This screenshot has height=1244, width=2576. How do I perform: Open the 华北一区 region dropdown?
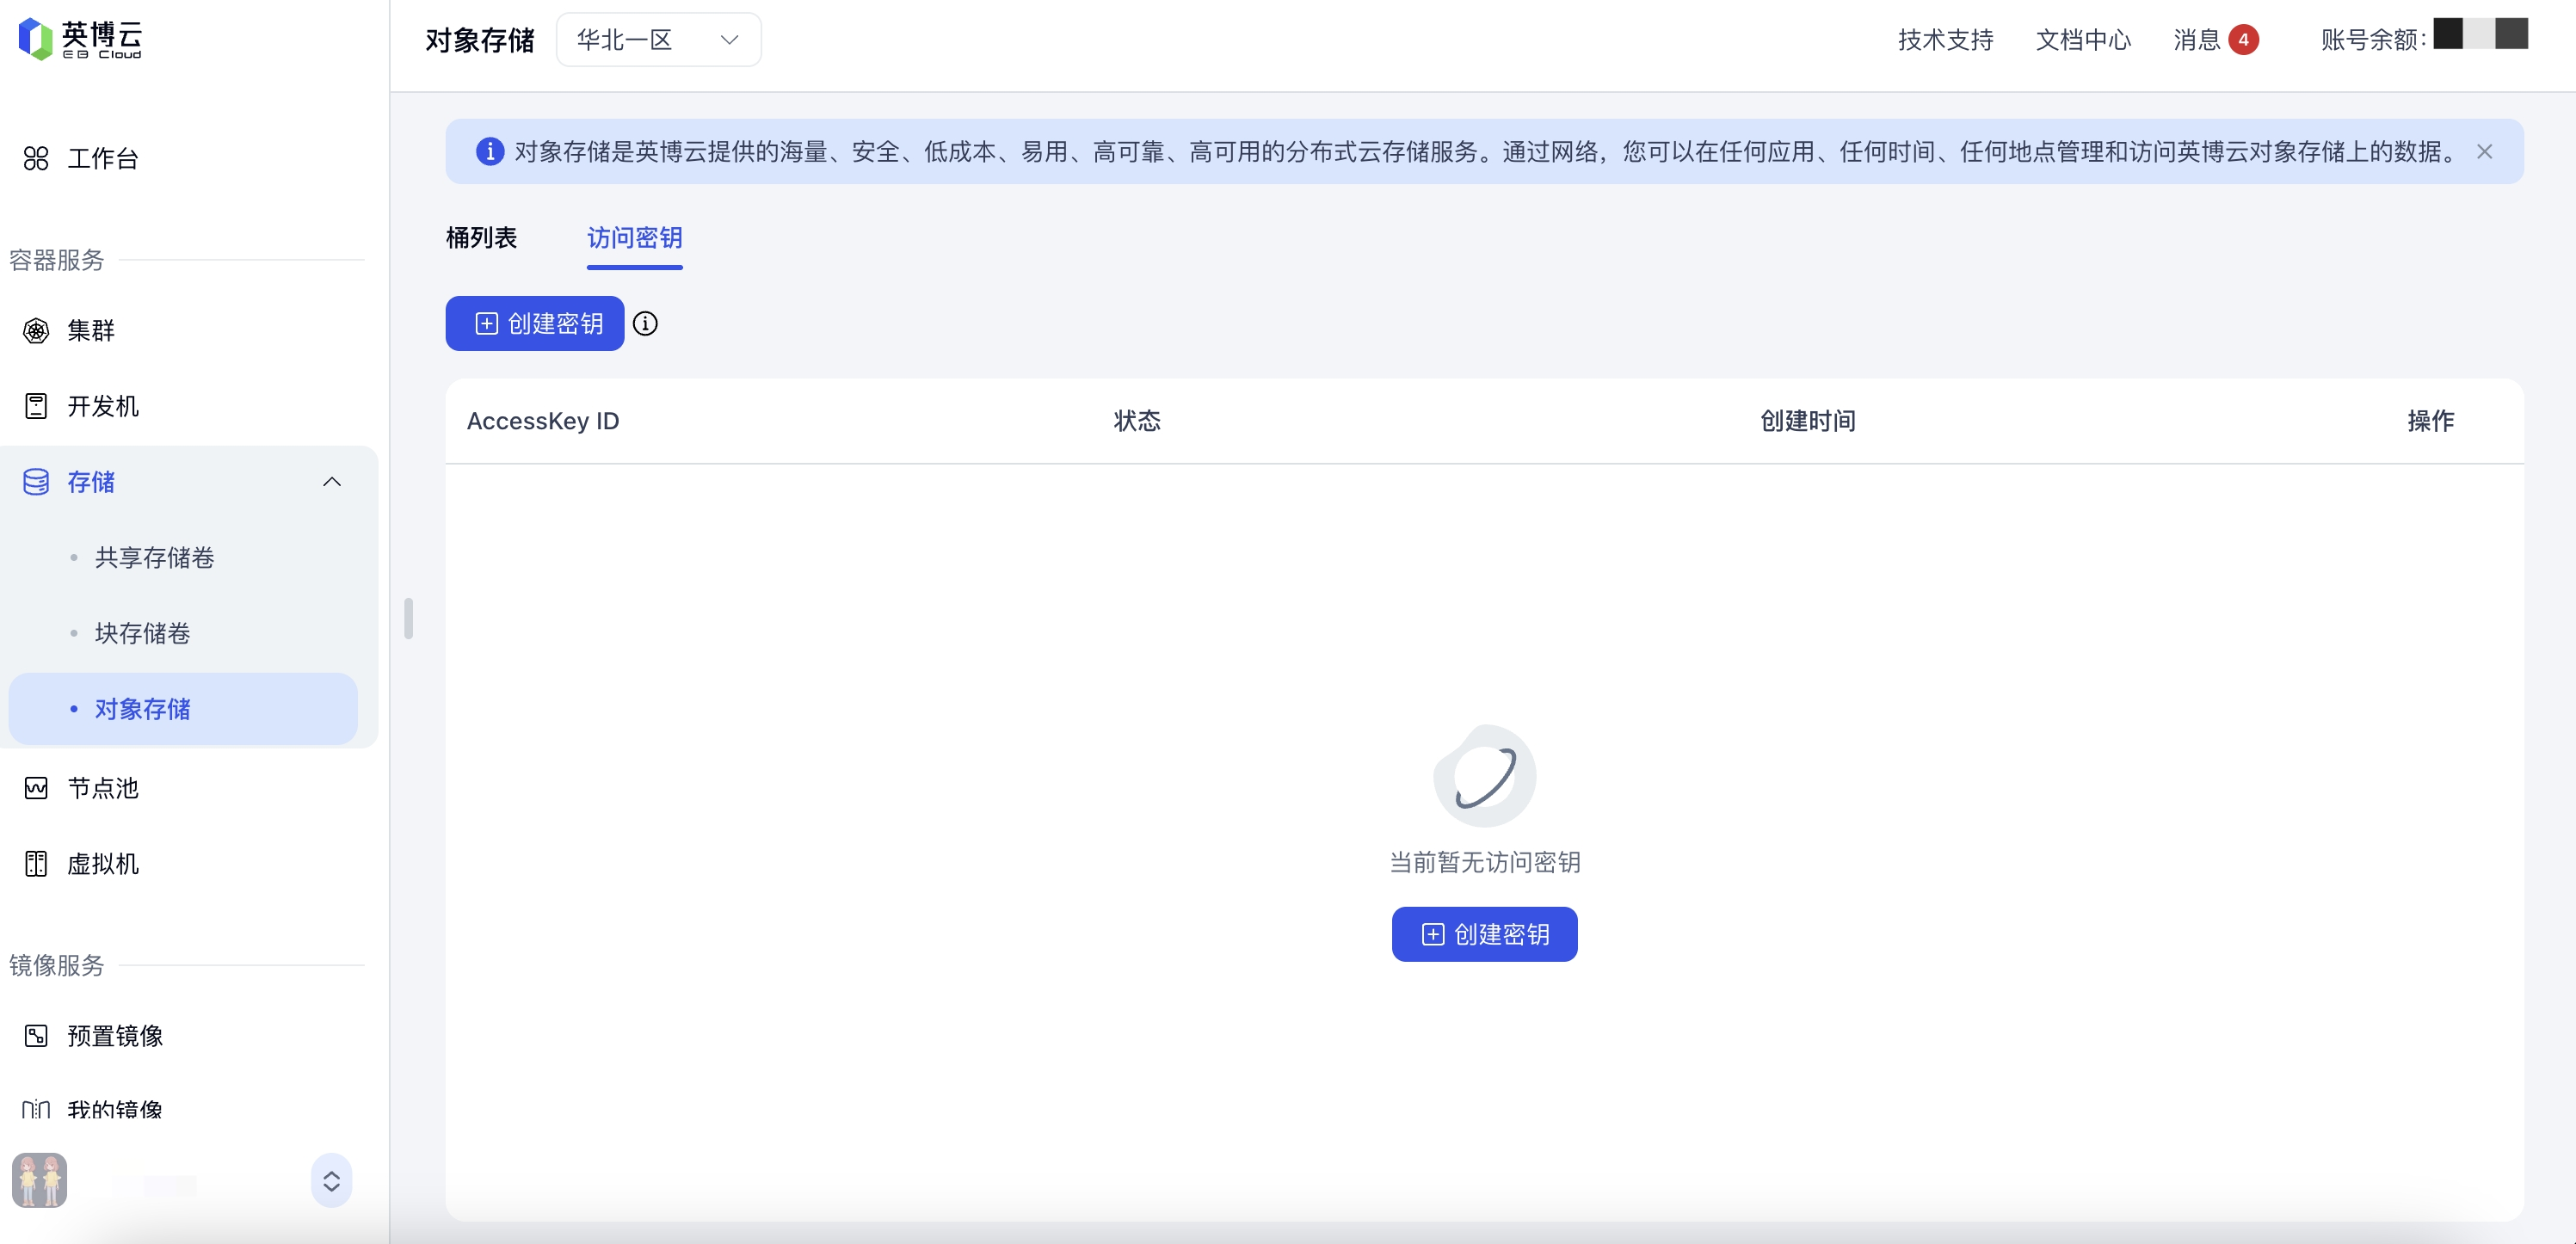658,40
